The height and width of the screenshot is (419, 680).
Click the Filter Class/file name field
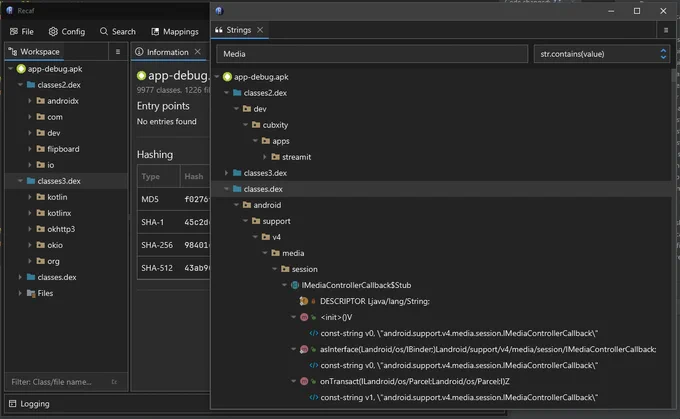coord(59,382)
